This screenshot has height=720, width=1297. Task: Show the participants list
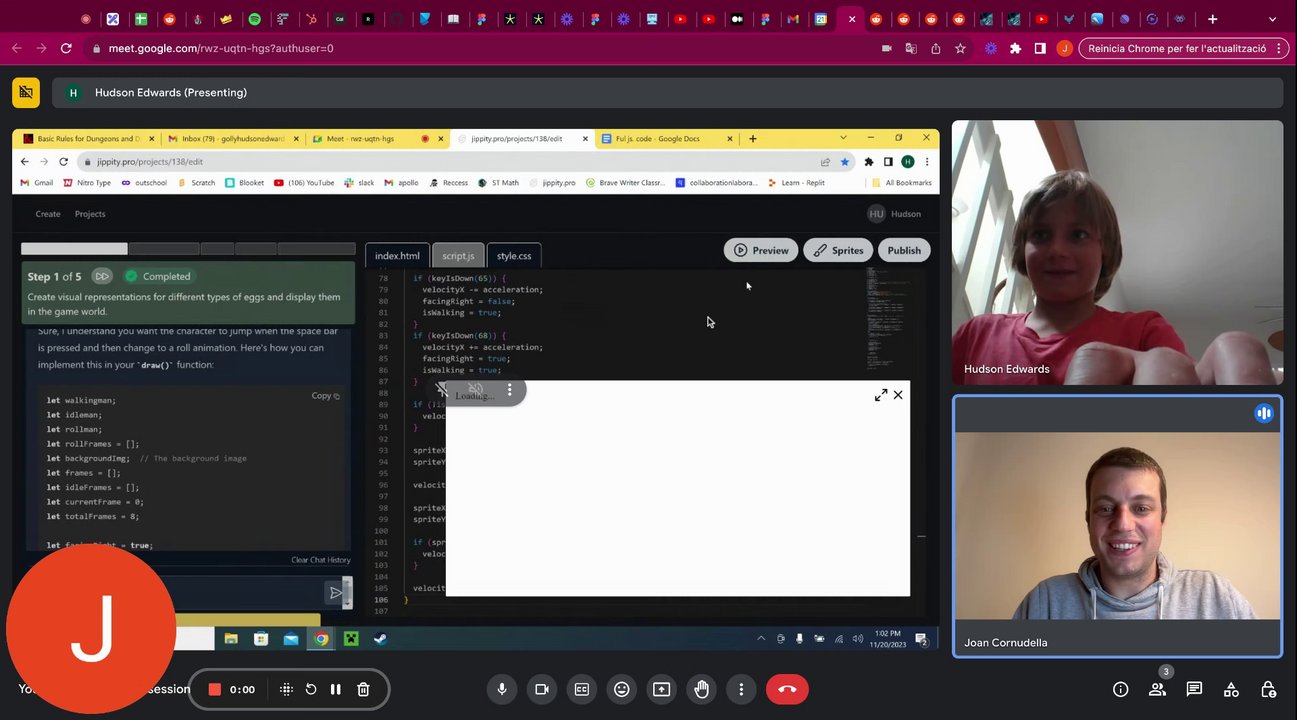coord(1157,689)
